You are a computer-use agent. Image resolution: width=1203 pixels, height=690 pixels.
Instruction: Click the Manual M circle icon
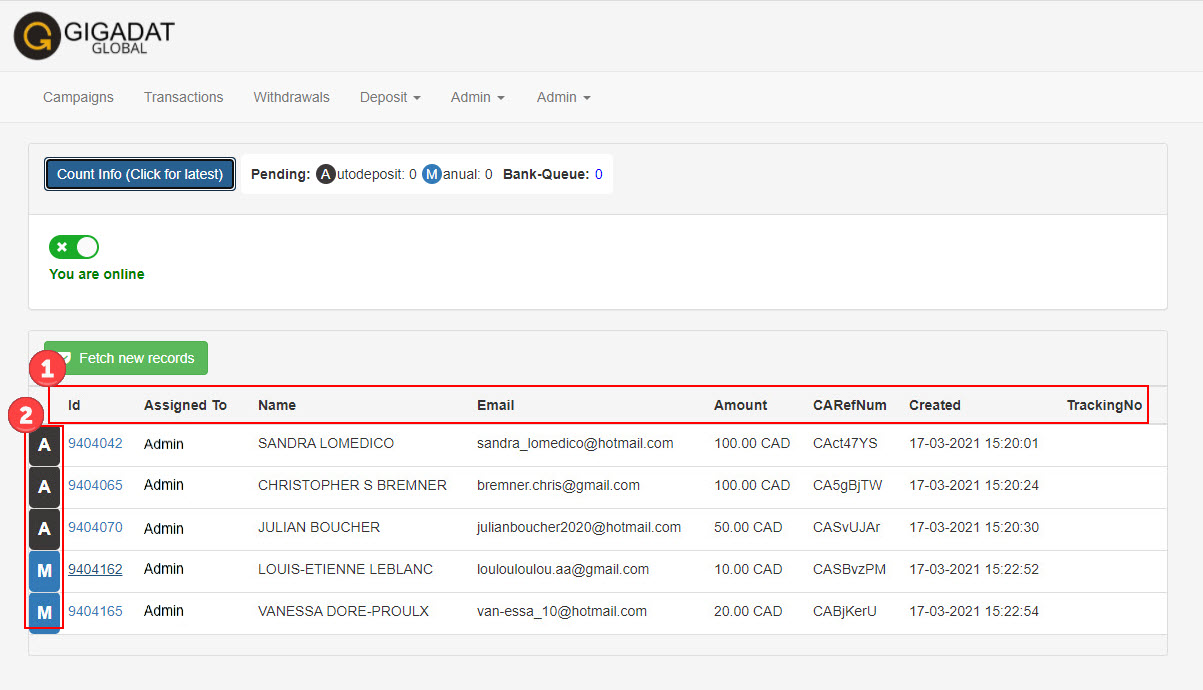pos(432,174)
